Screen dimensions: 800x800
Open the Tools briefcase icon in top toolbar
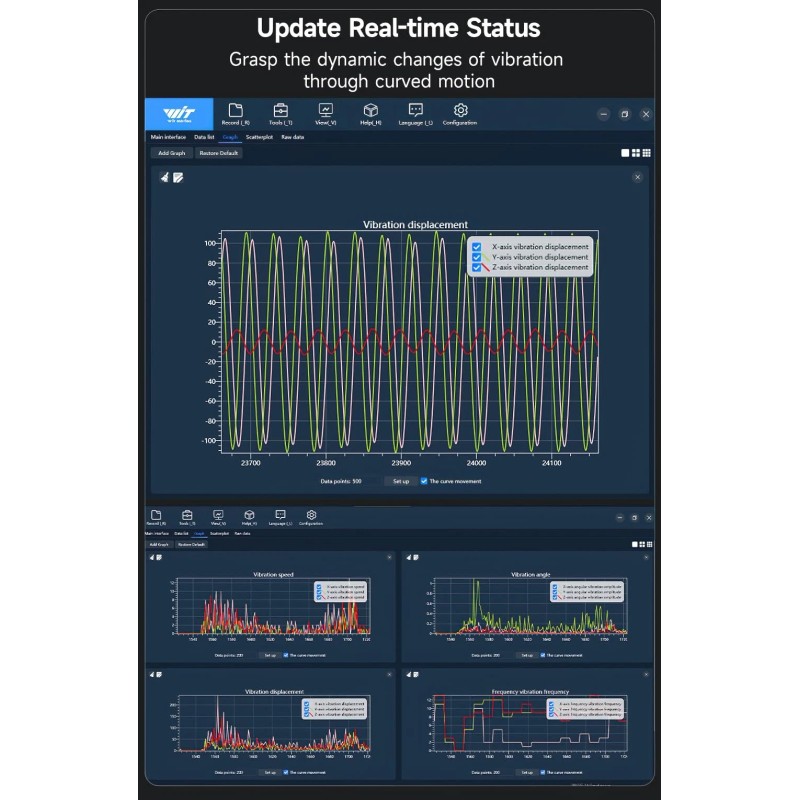[281, 111]
